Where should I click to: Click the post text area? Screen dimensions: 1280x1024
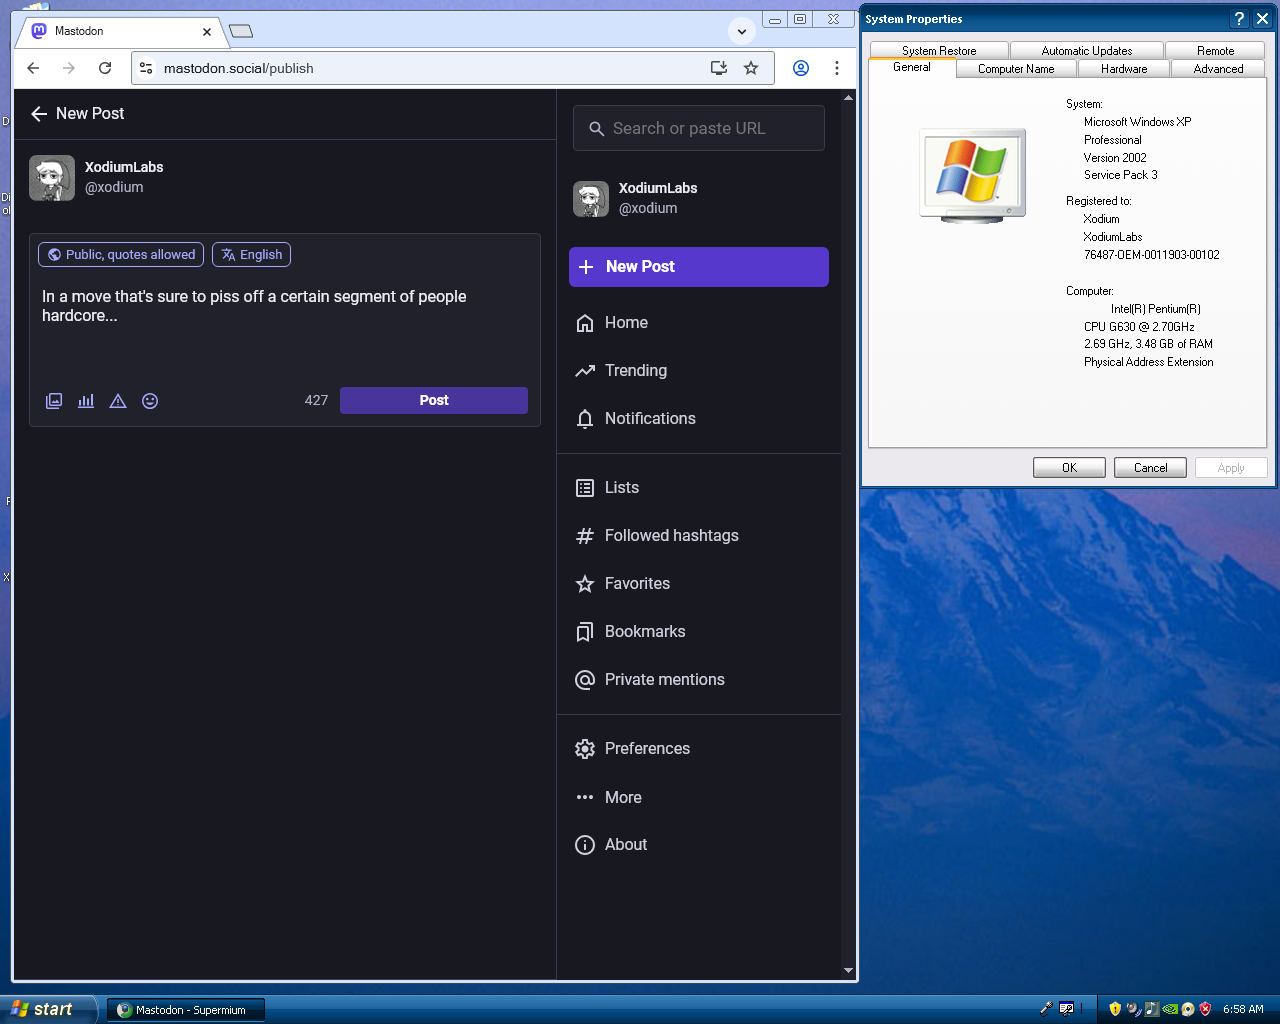pyautogui.click(x=285, y=326)
